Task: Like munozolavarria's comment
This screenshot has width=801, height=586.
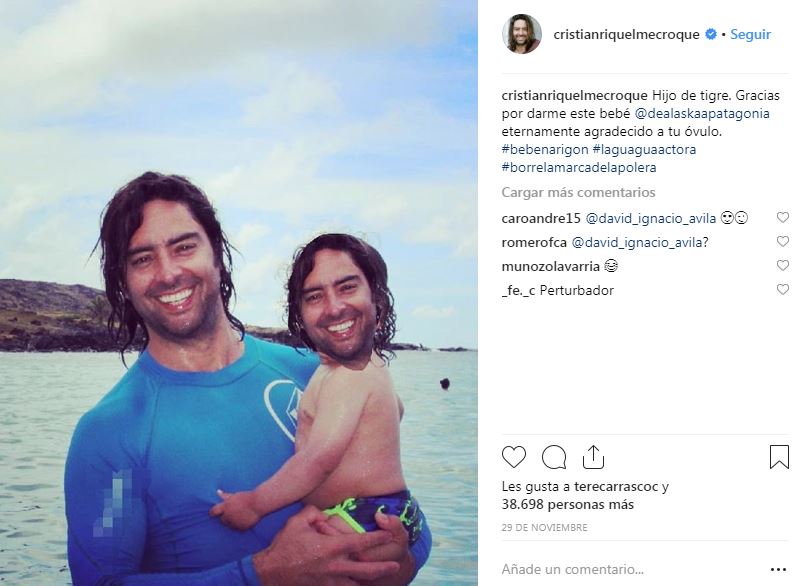Action: (783, 265)
